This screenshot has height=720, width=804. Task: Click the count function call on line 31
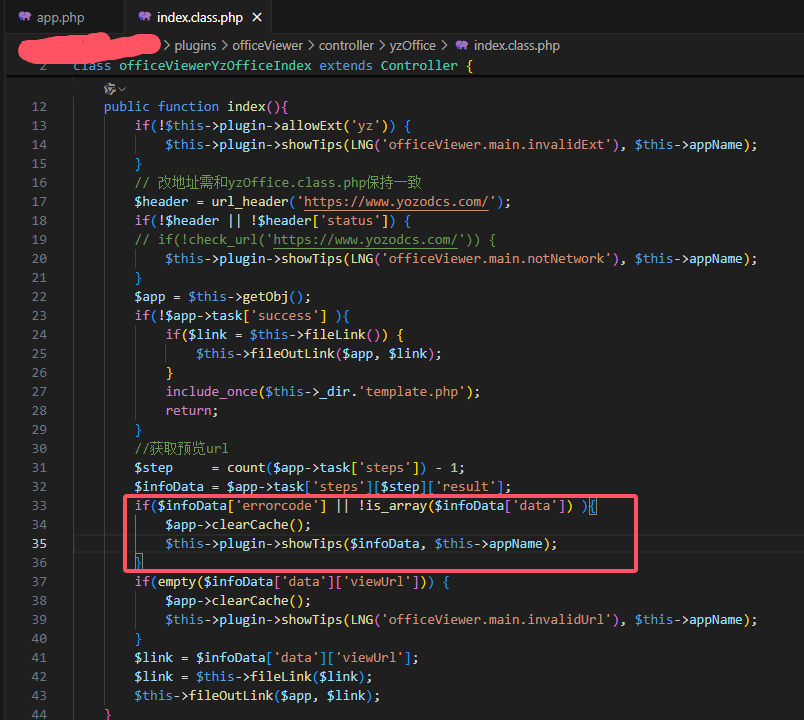246,468
